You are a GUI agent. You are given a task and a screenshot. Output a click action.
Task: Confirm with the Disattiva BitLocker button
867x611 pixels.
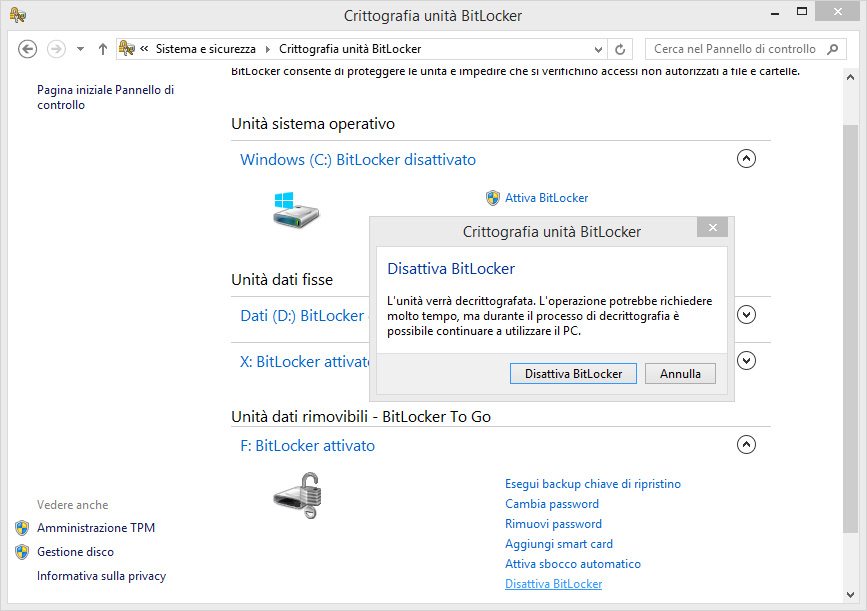pos(573,373)
